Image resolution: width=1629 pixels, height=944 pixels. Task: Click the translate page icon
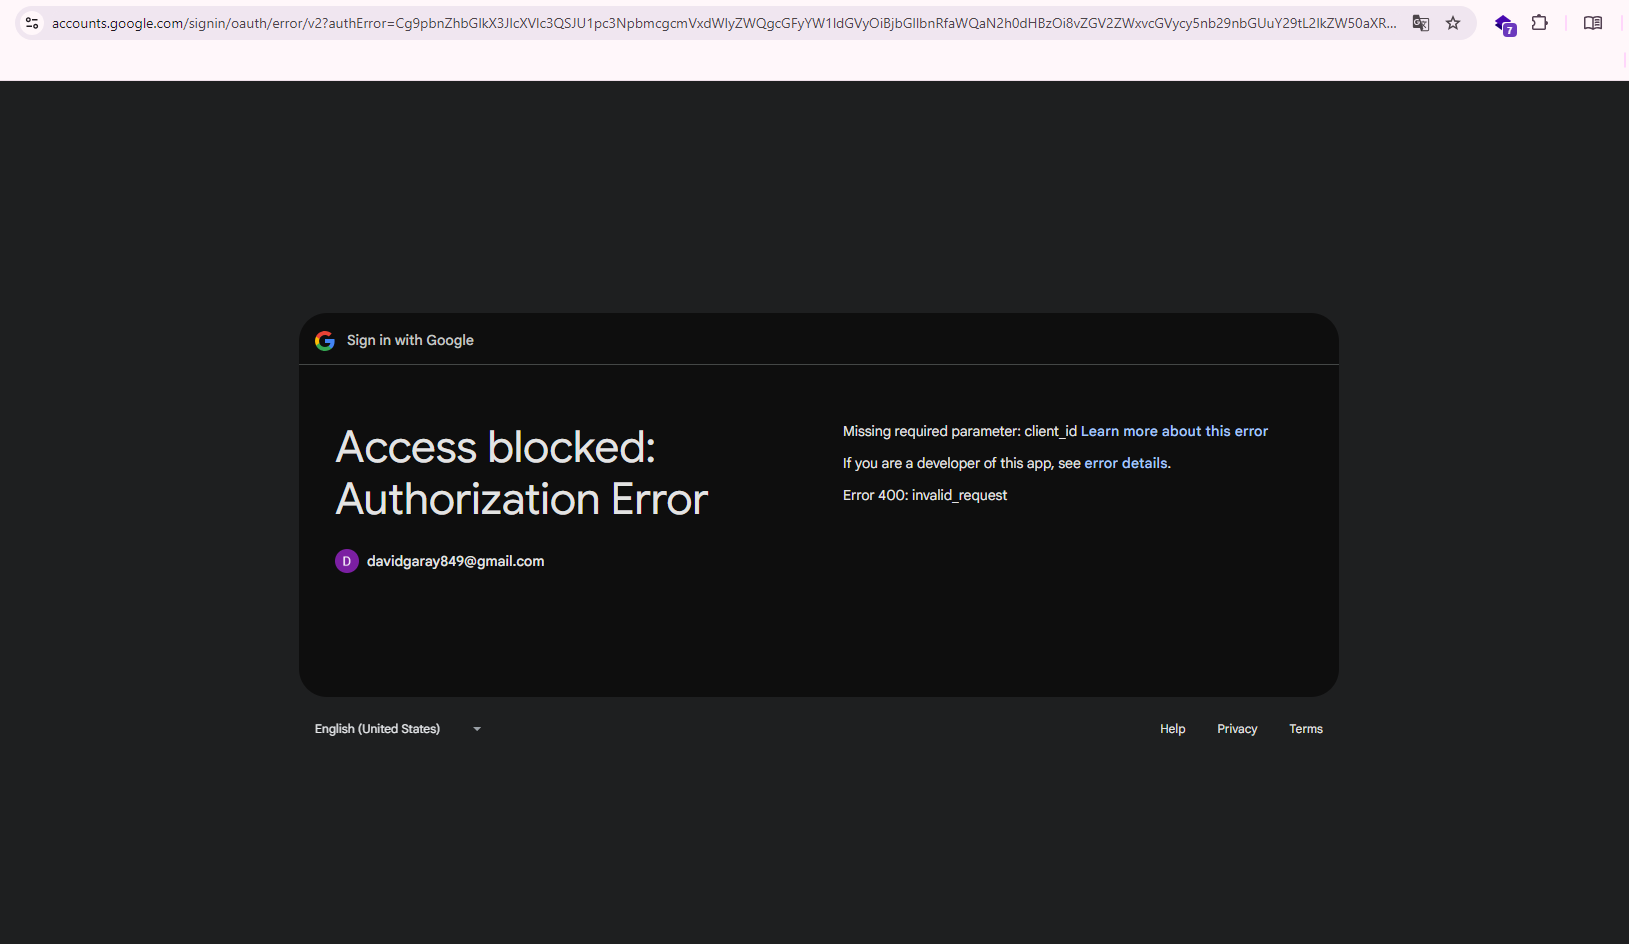1420,23
